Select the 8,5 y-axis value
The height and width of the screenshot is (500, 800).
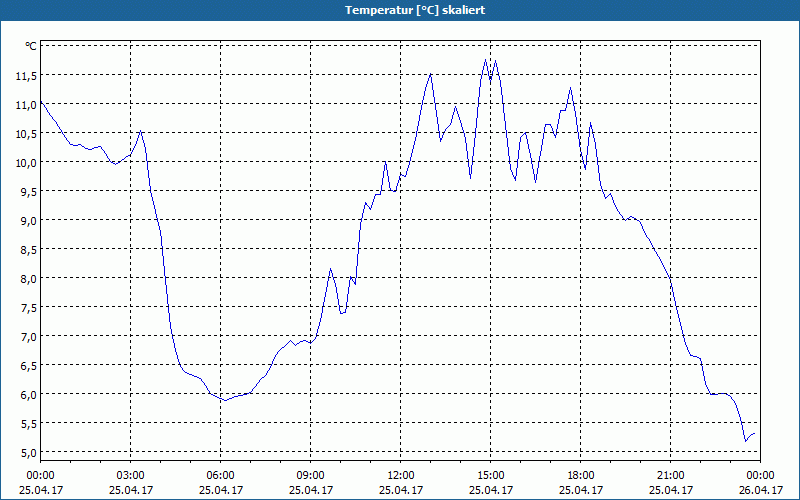(x=28, y=250)
